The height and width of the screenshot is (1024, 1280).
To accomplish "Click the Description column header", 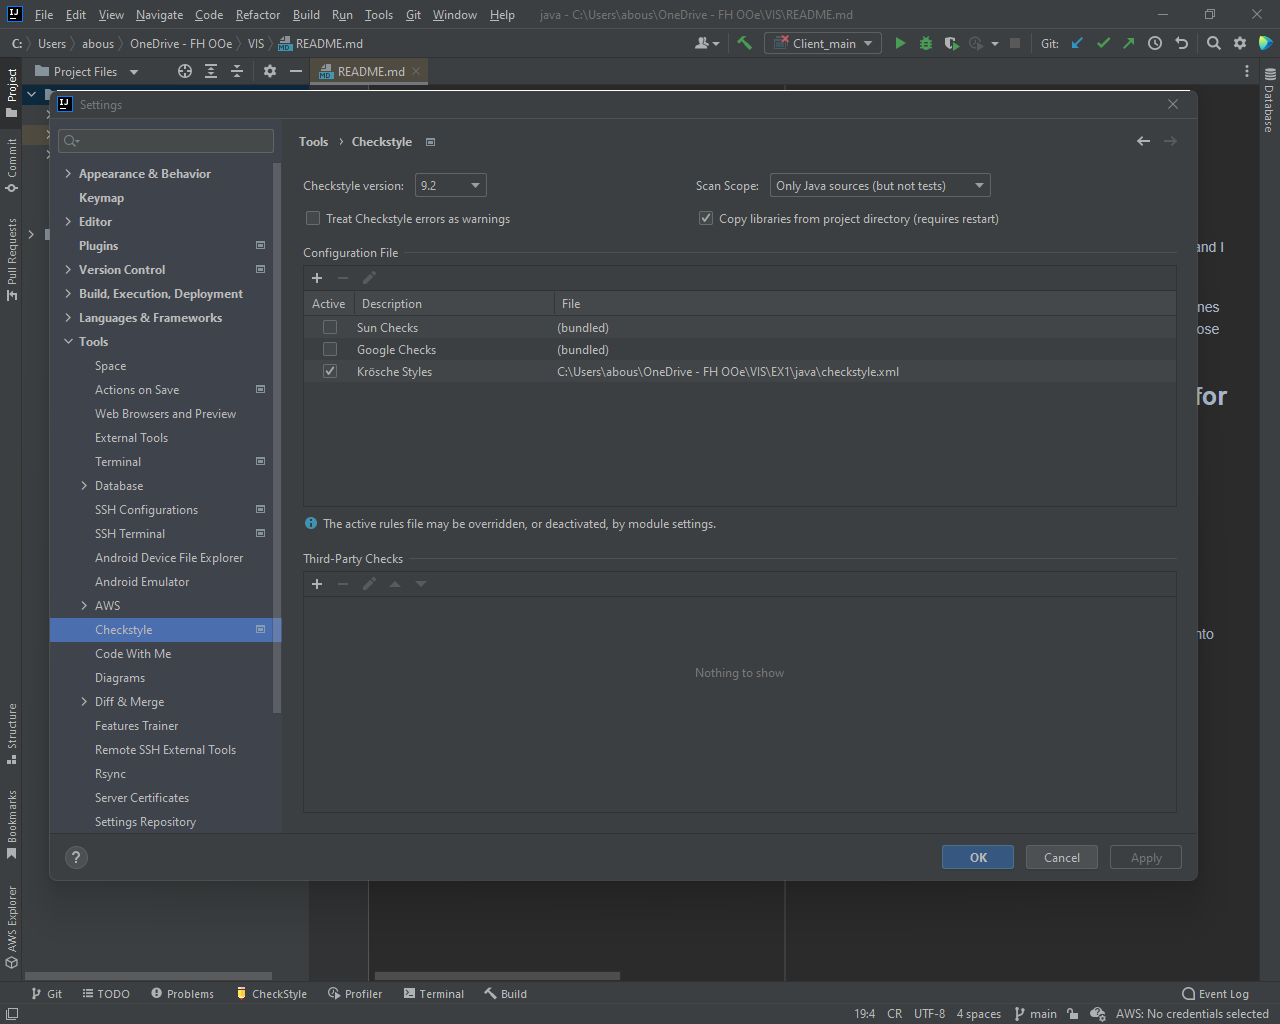I will click(455, 303).
